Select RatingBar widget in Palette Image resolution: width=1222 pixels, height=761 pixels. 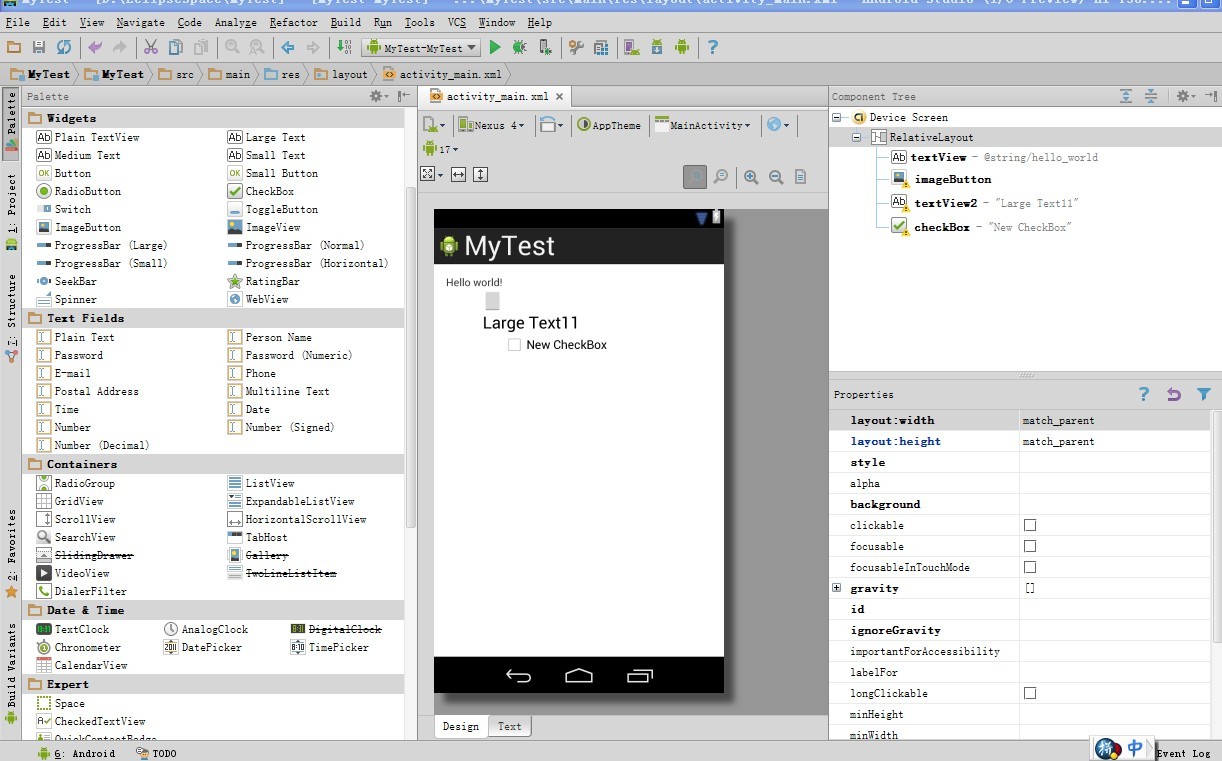(263, 281)
